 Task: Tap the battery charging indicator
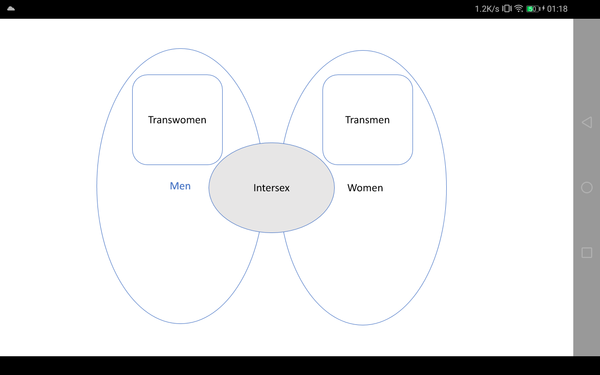click(x=535, y=8)
